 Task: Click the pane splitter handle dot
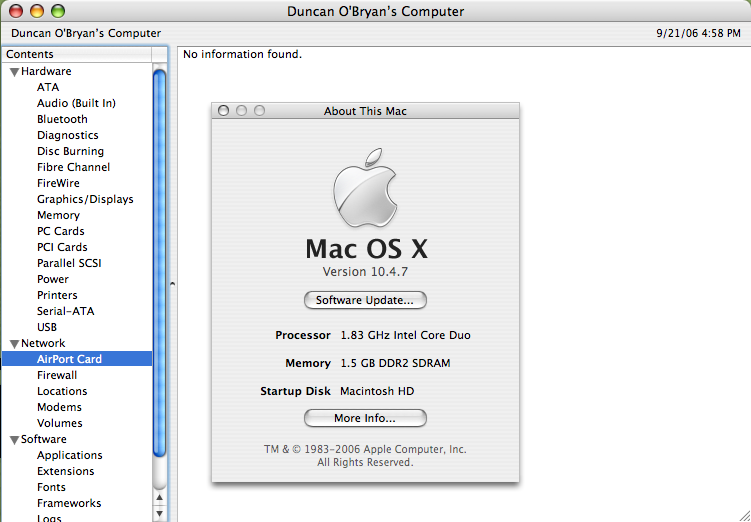point(172,284)
